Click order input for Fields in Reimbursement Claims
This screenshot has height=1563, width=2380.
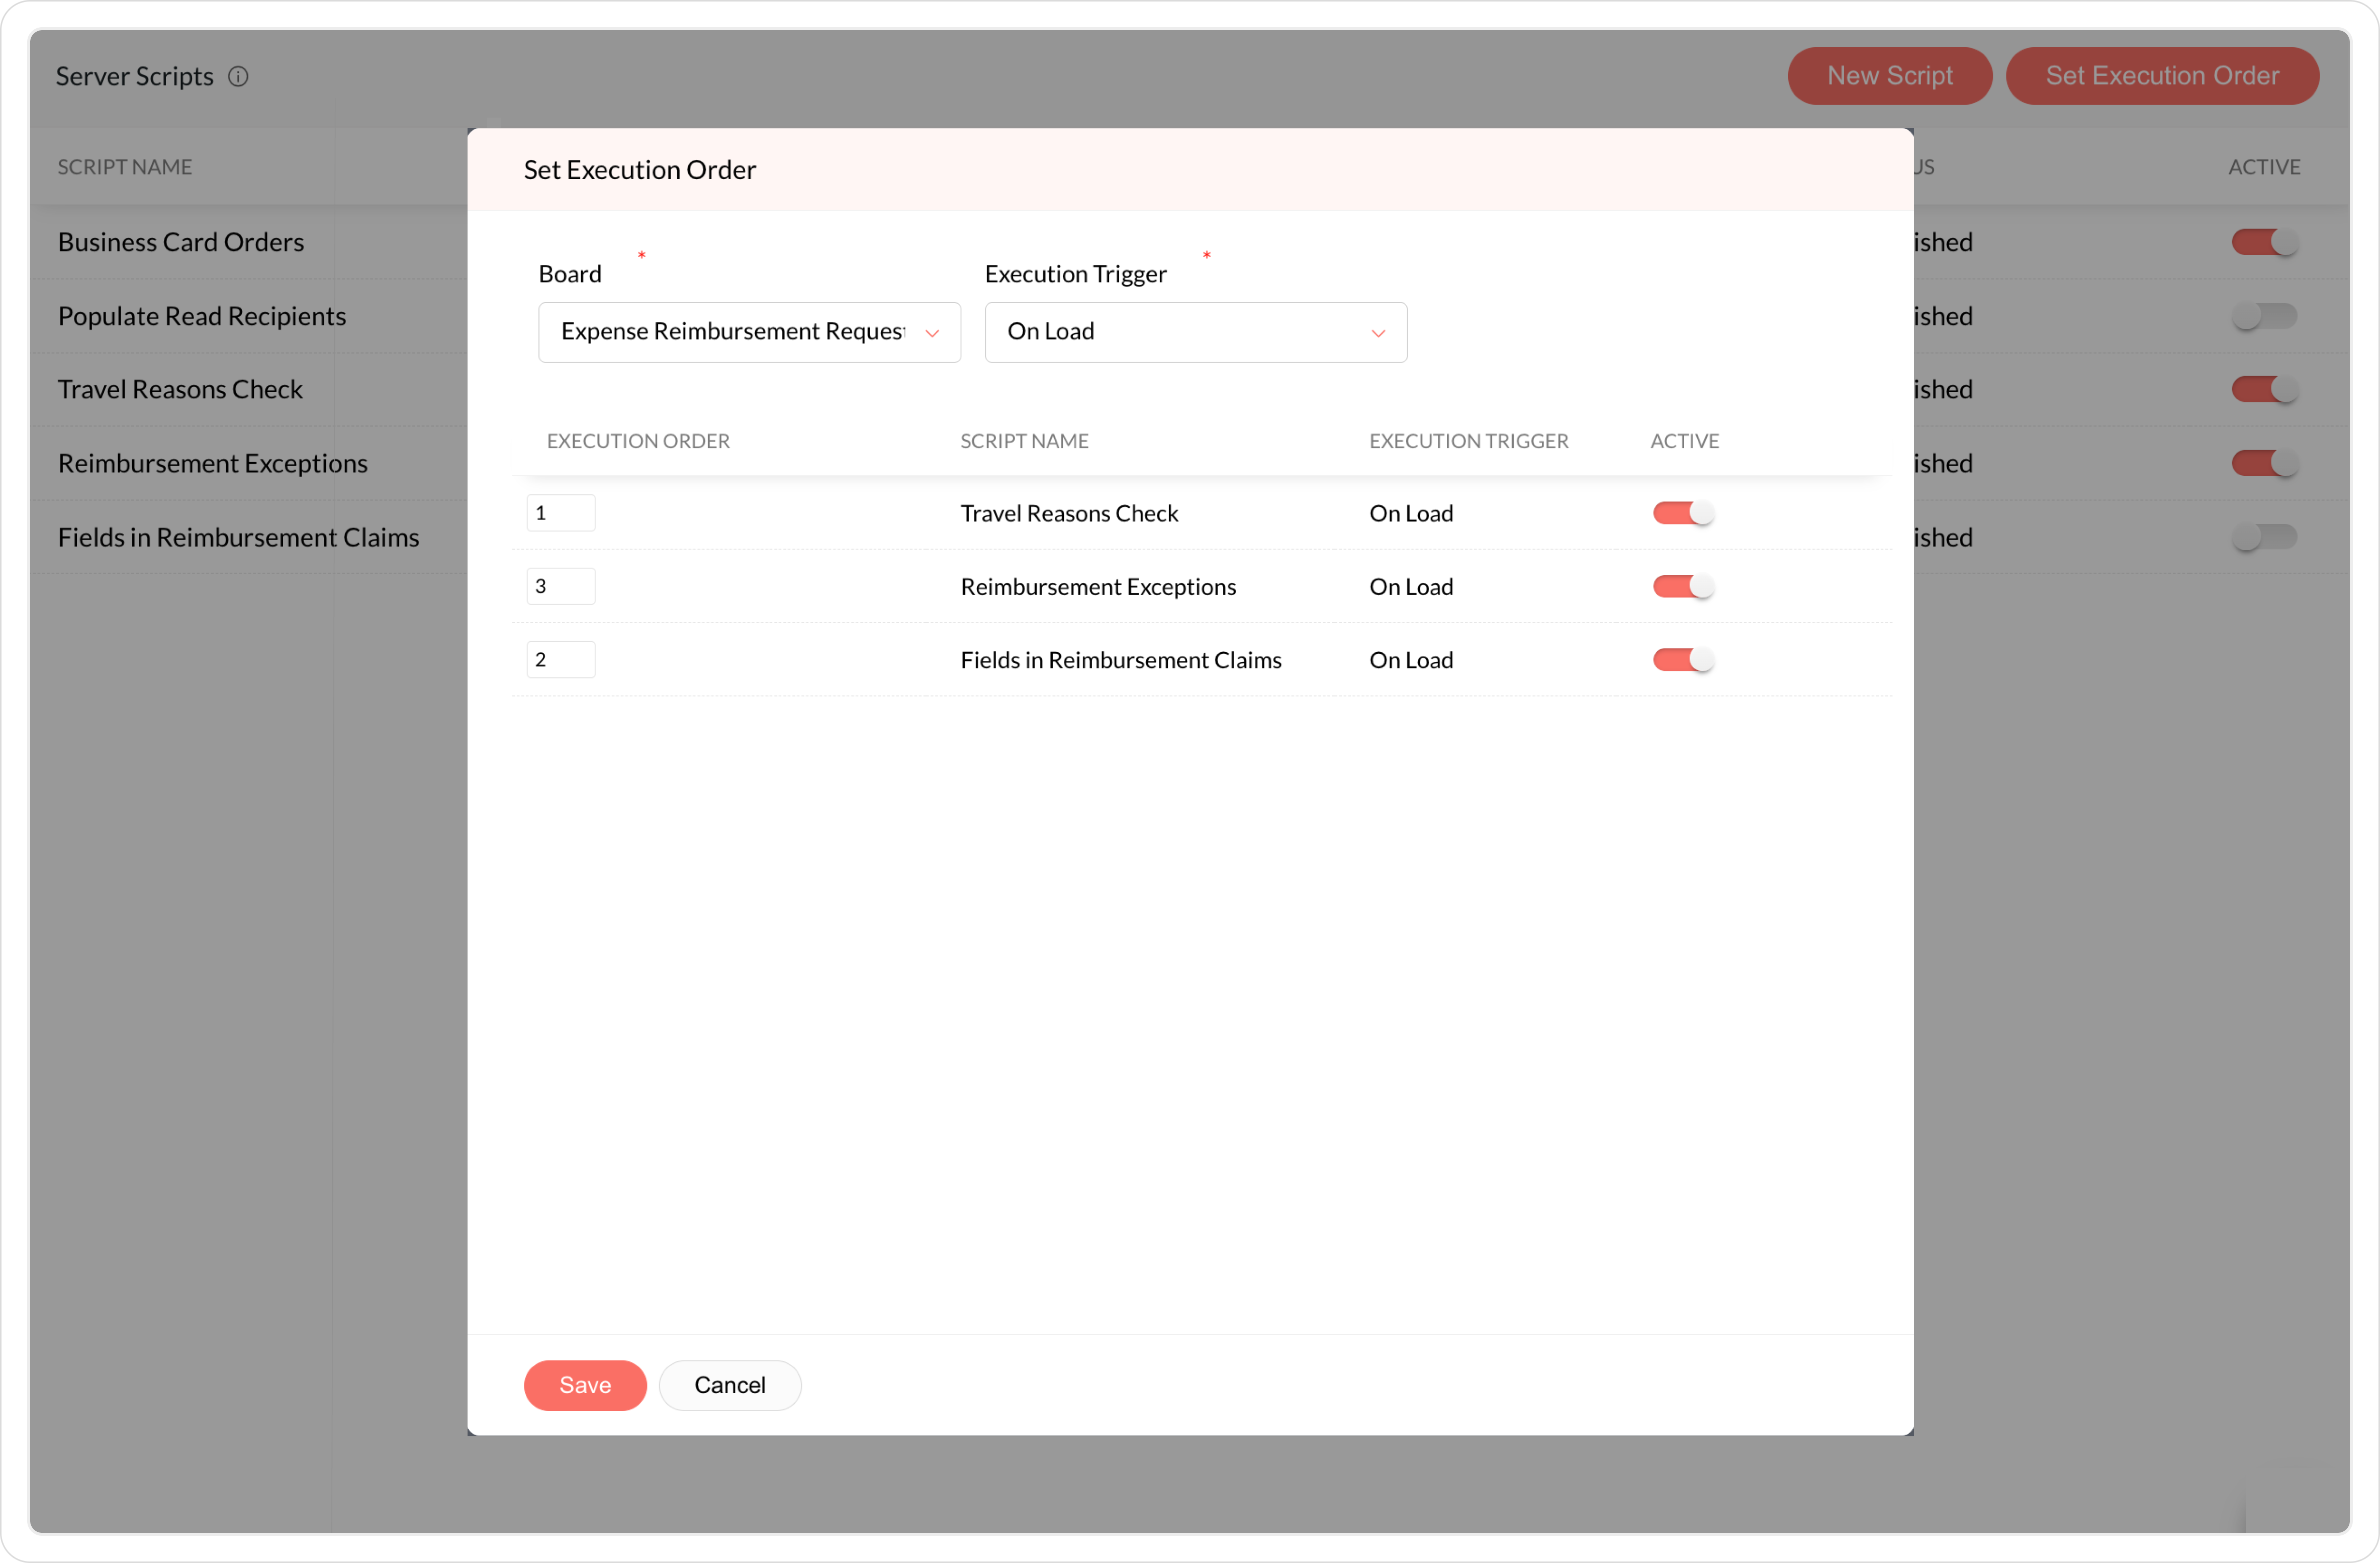coord(560,660)
